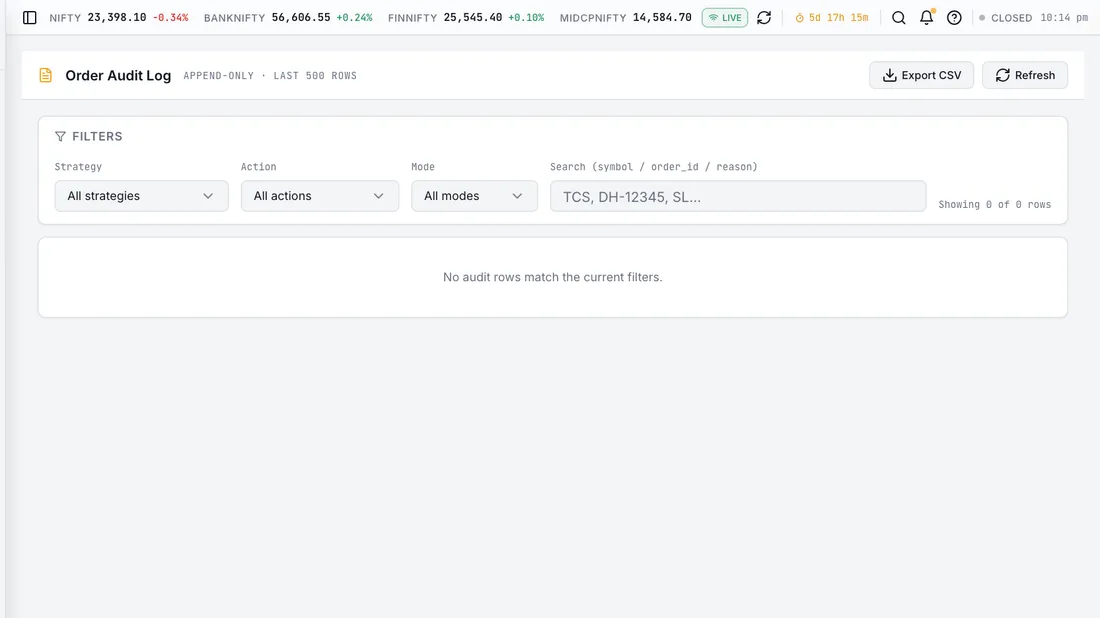The image size is (1100, 618).
Task: Click the FINNIFTY 25,545.40 ticker
Action: (466, 18)
